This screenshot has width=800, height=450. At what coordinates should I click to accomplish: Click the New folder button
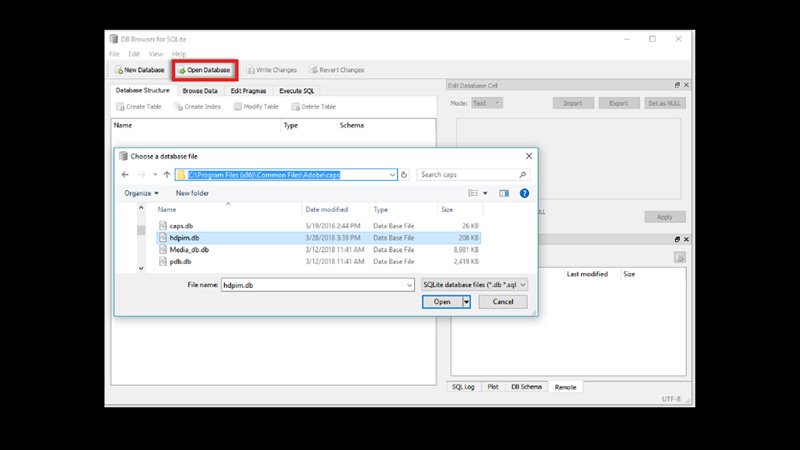[x=192, y=193]
